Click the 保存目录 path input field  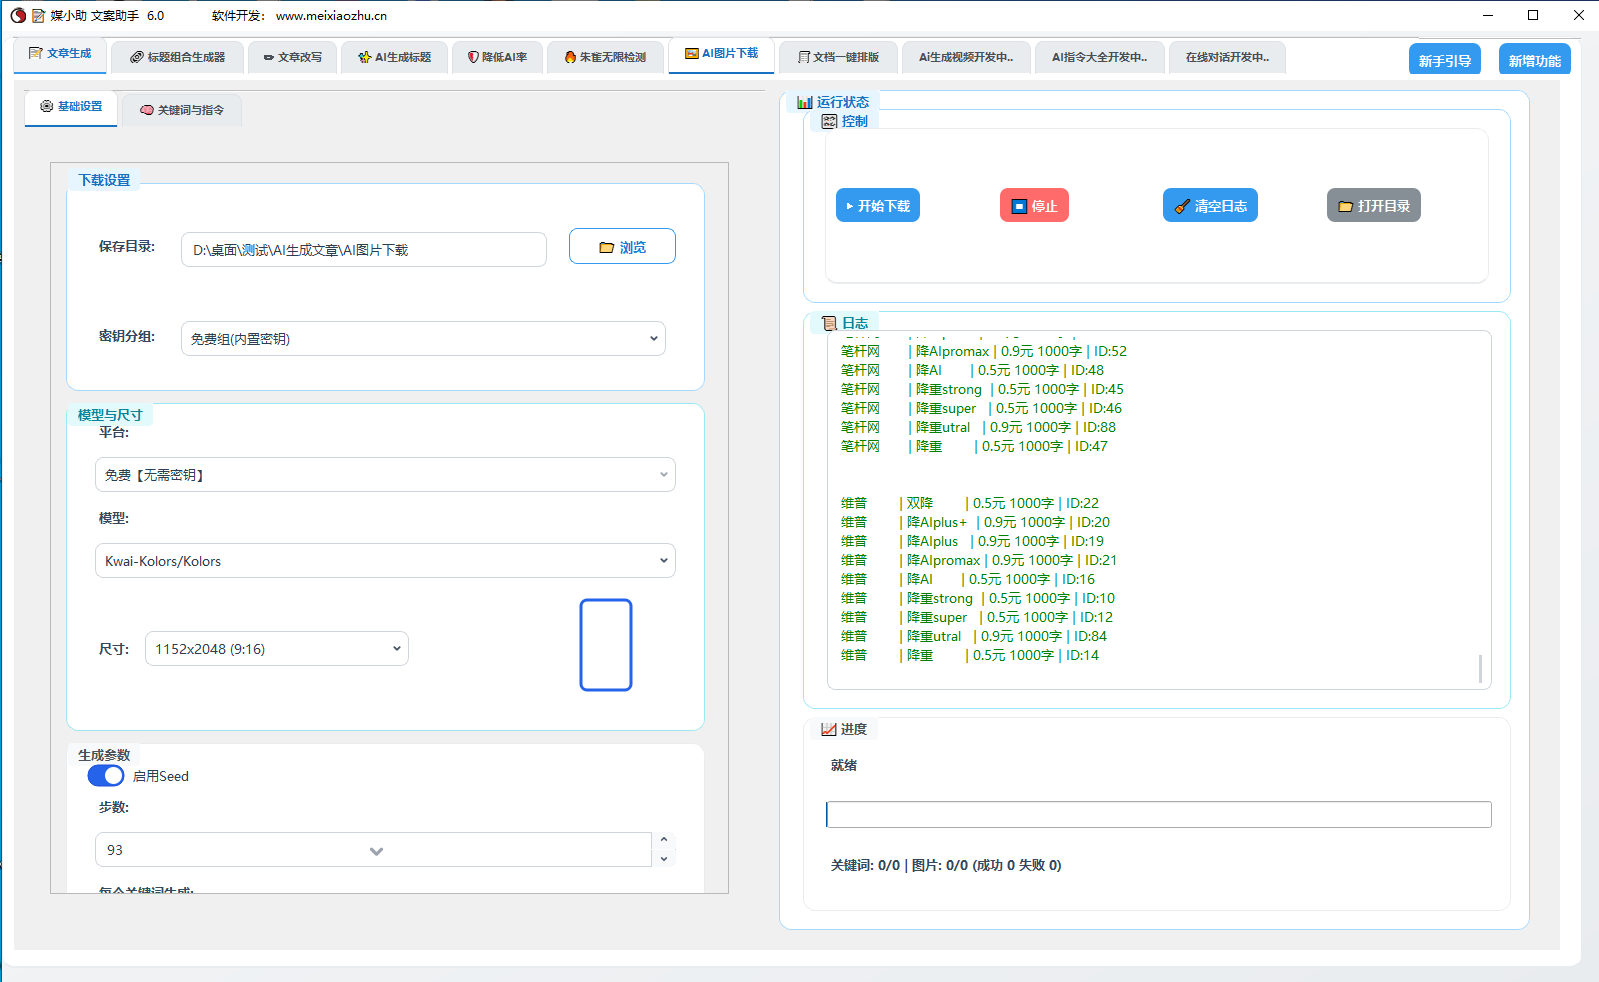point(363,250)
